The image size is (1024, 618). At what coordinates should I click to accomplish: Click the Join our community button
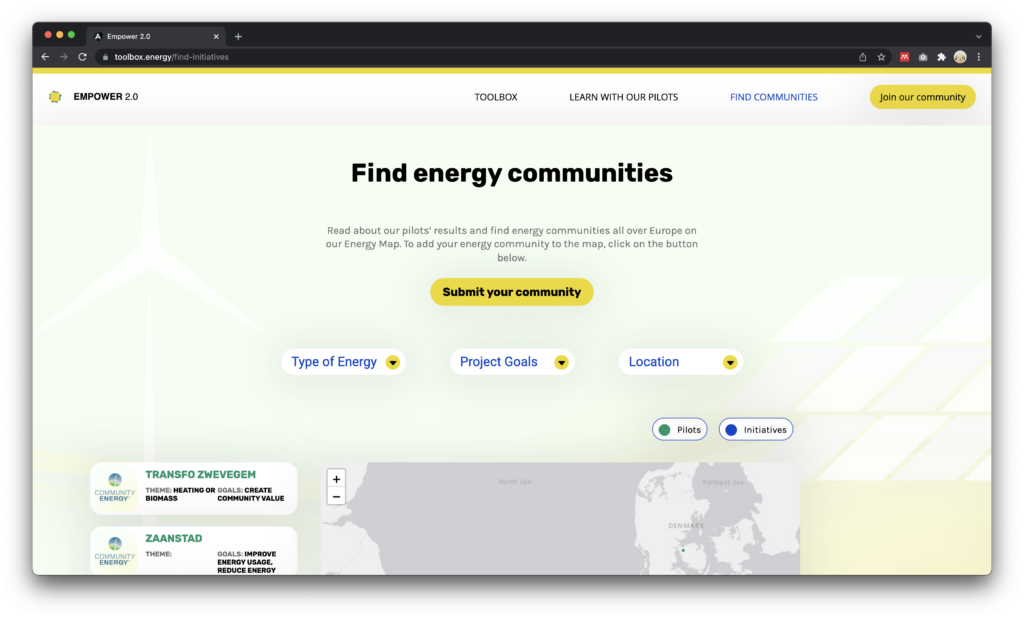point(921,97)
